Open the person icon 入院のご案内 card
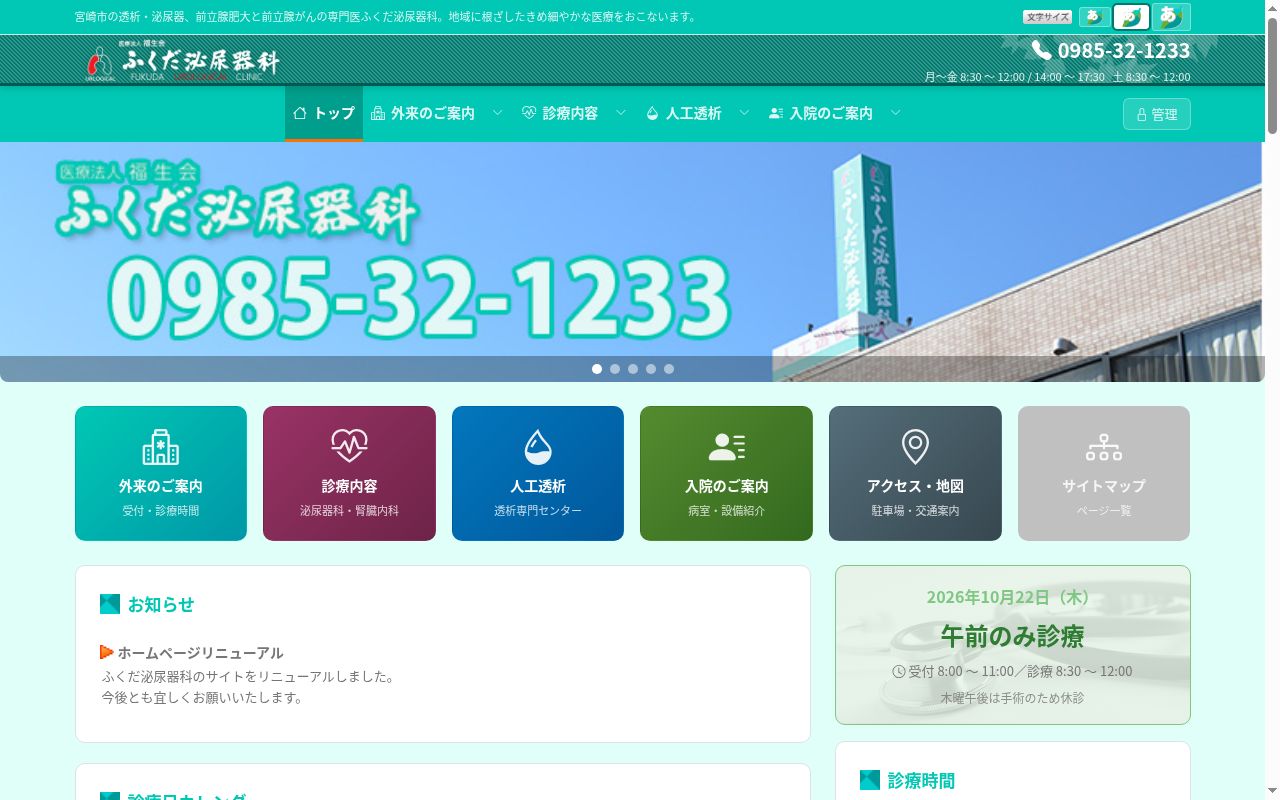 726,473
